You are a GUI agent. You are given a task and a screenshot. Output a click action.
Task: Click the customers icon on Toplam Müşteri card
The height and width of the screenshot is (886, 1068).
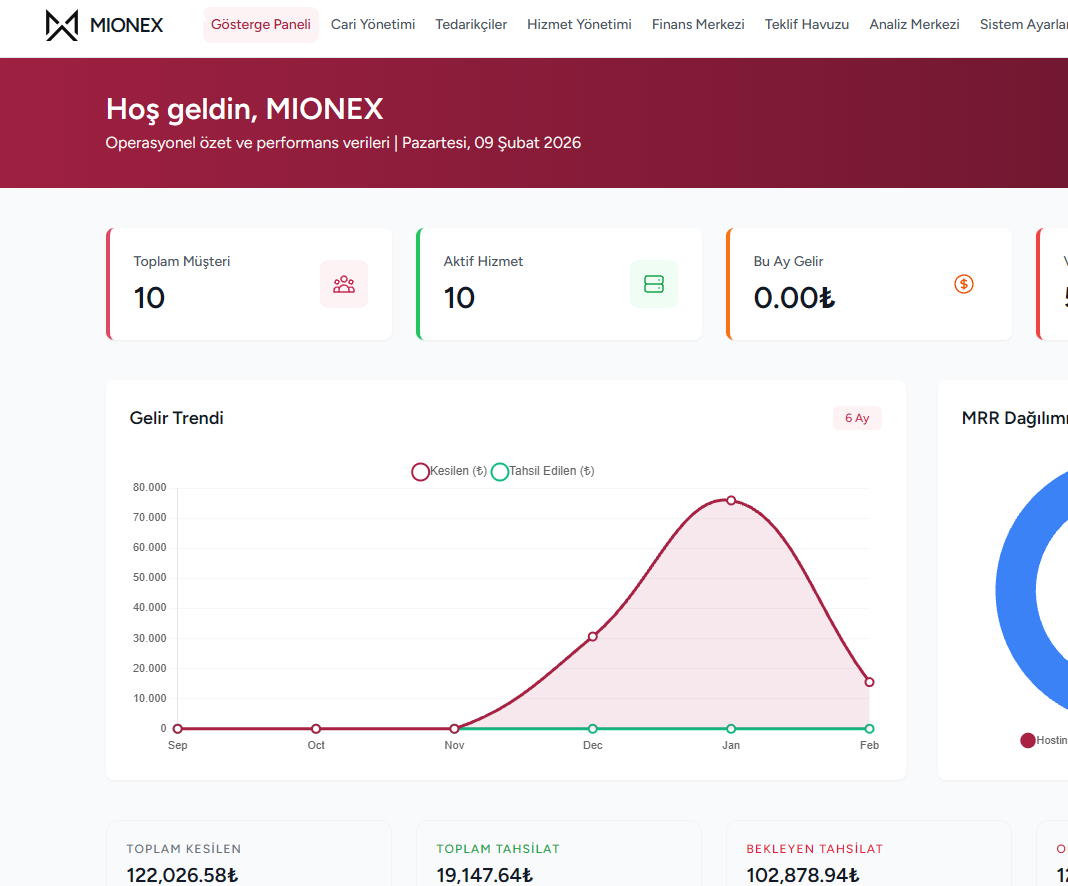(x=344, y=284)
